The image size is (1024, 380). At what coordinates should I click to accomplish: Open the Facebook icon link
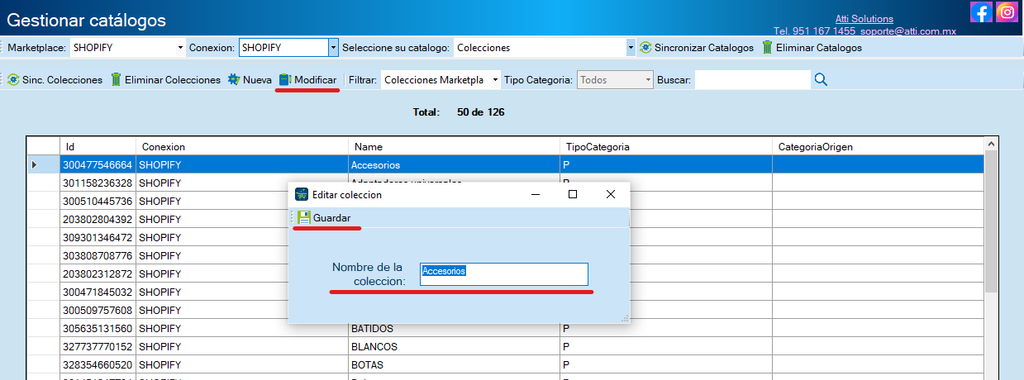pyautogui.click(x=981, y=12)
